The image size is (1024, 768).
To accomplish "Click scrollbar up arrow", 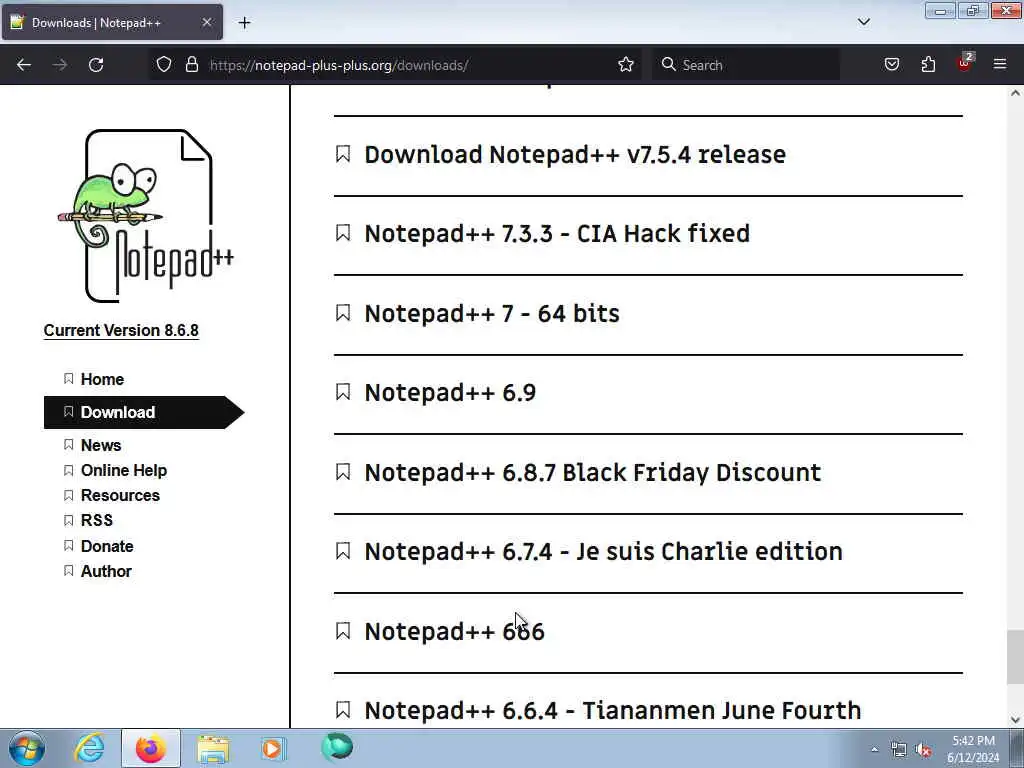I will (1015, 93).
